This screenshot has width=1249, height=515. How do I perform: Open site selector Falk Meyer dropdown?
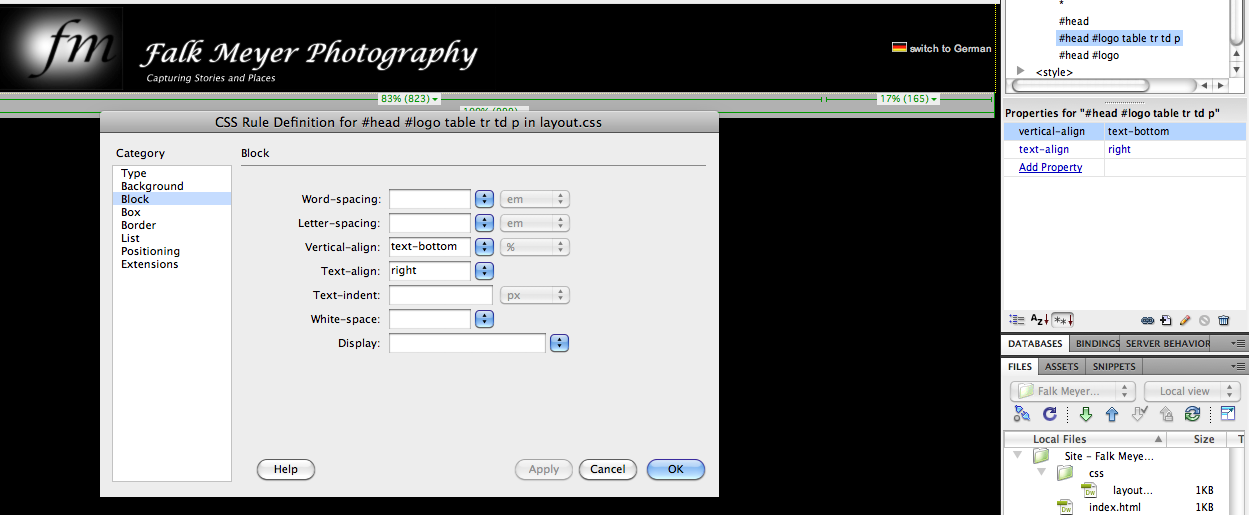[1072, 391]
